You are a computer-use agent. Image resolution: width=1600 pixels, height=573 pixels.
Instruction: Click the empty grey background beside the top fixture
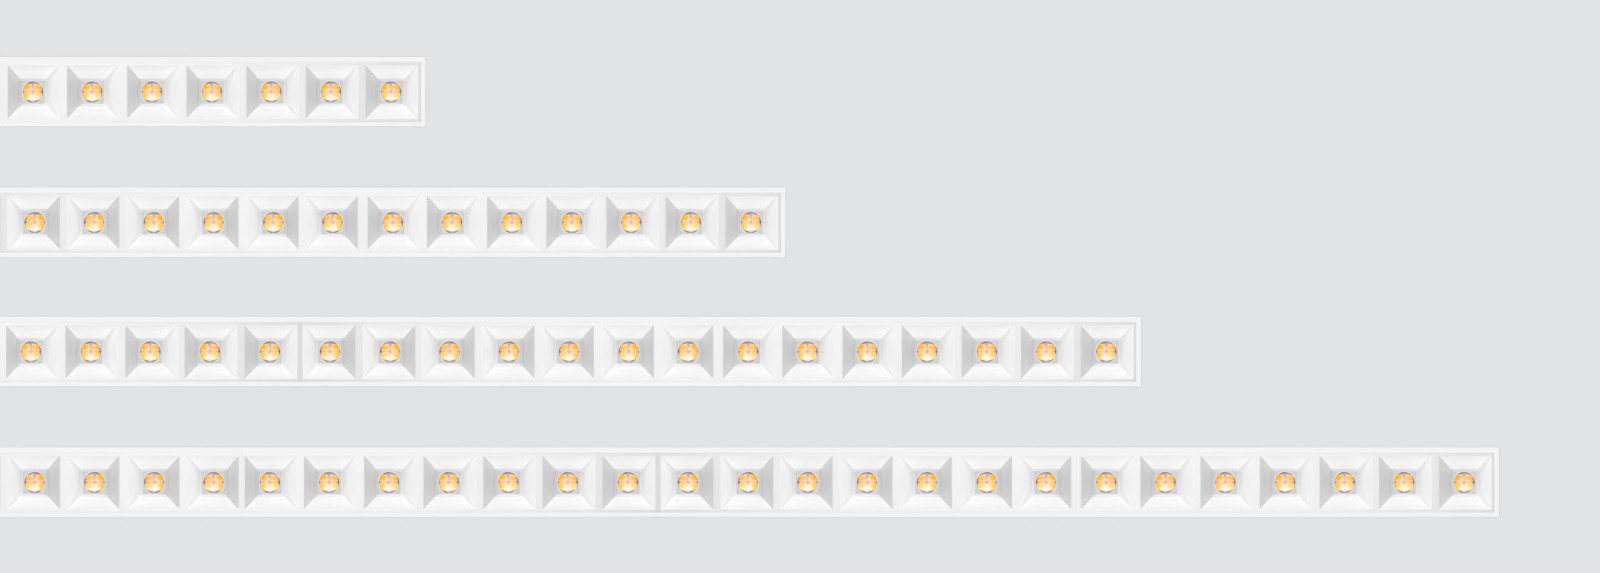[x=1000, y=92]
